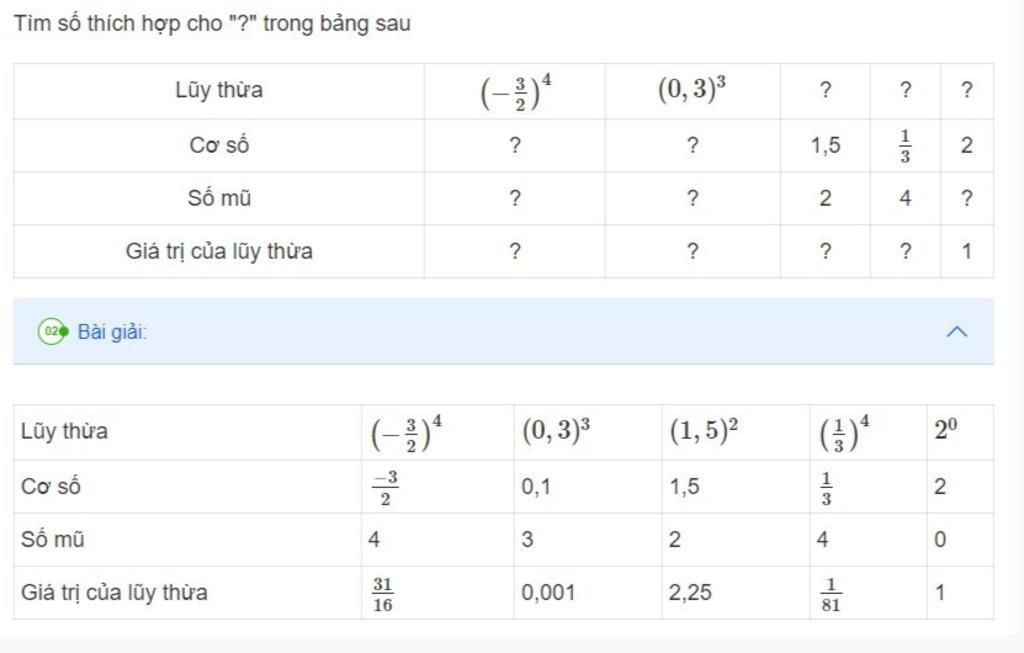Click the 0,1 base in solution table
This screenshot has height=653, width=1024.
(x=536, y=486)
